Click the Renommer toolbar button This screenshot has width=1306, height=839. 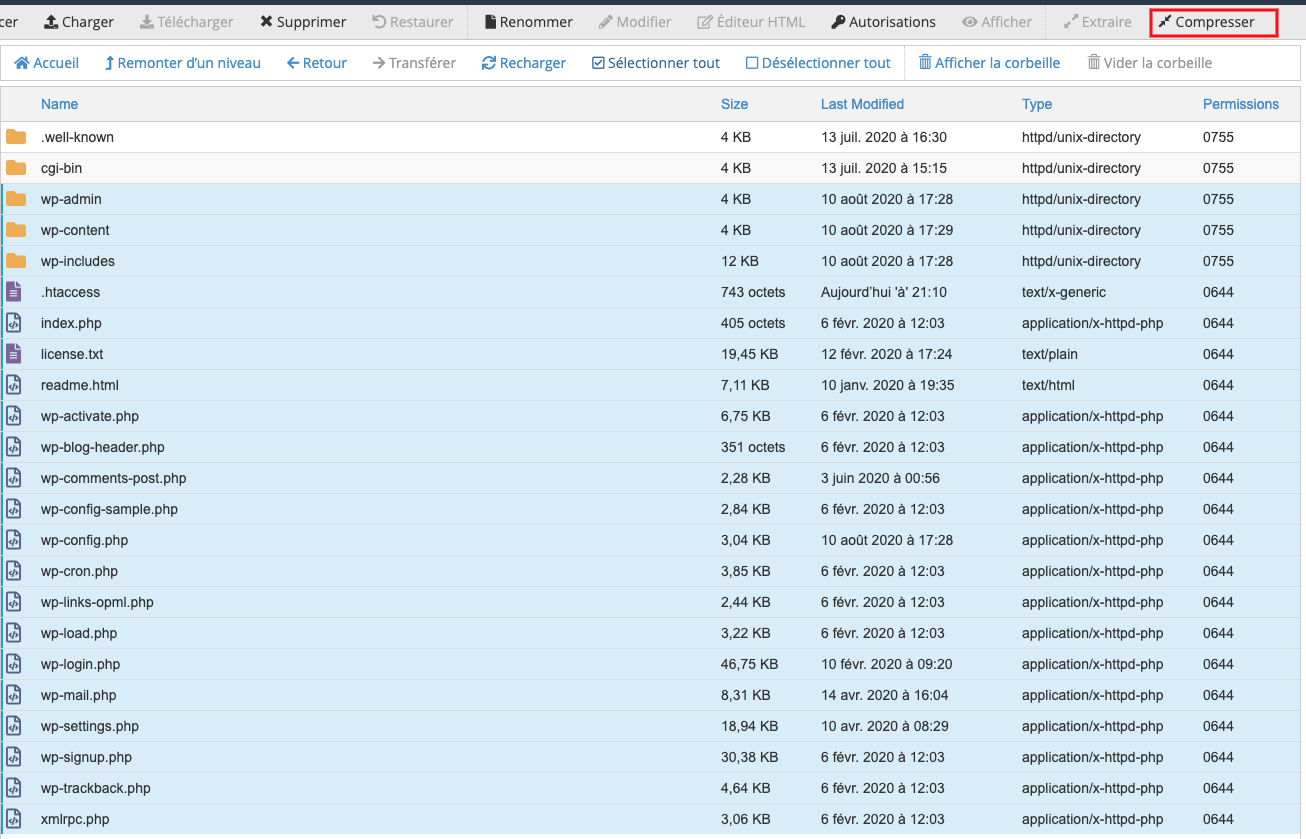(x=529, y=22)
